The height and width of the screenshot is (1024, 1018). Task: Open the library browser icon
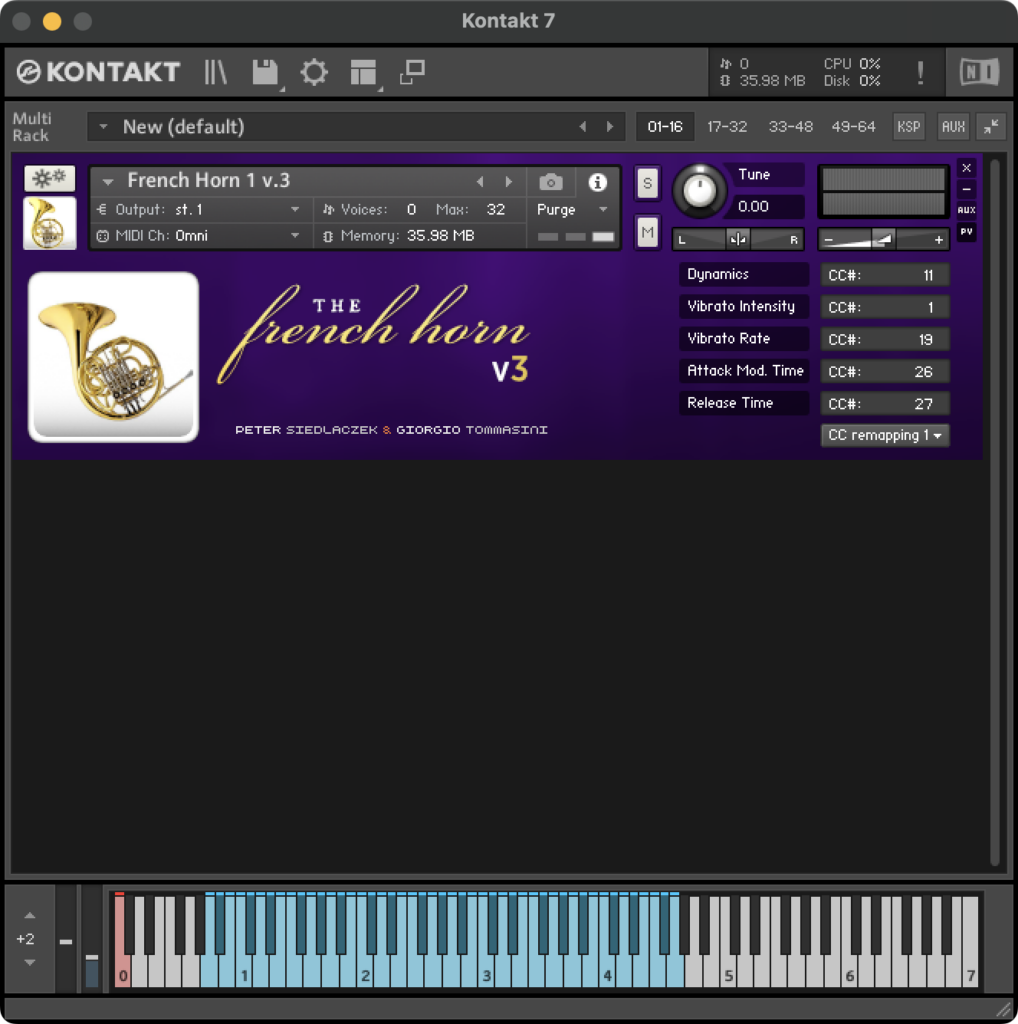215,72
